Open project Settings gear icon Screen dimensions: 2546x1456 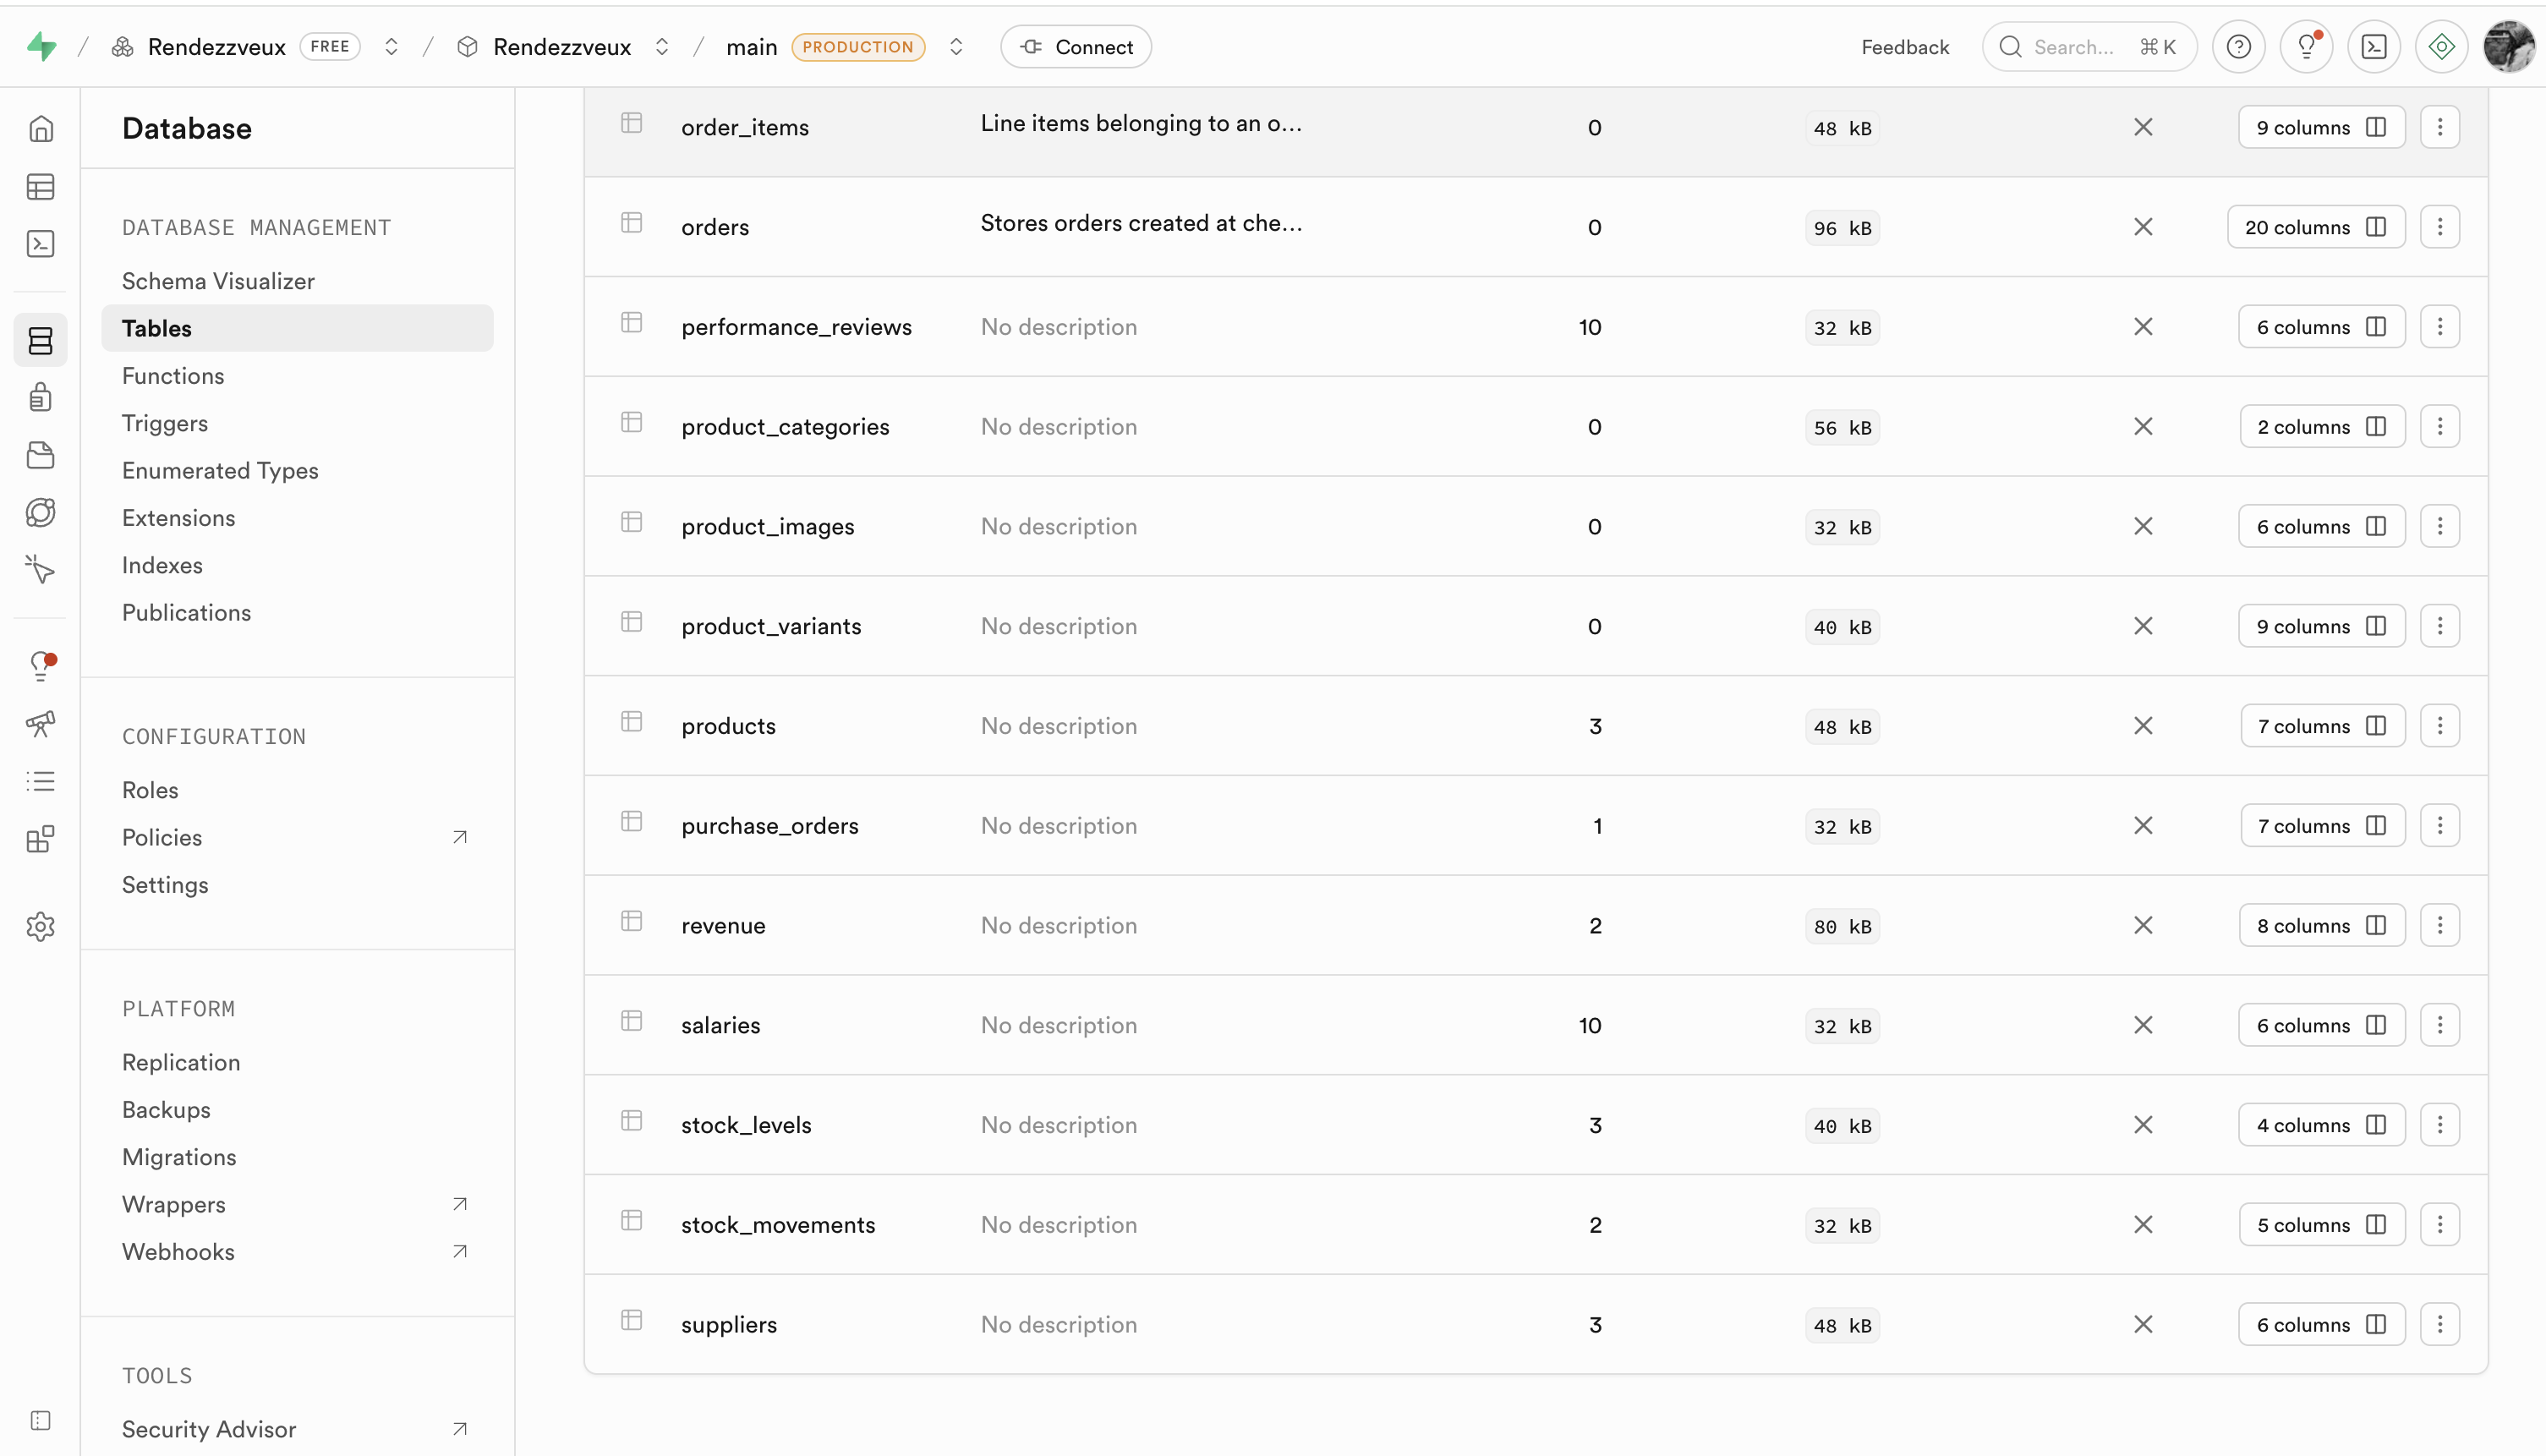pyautogui.click(x=40, y=926)
